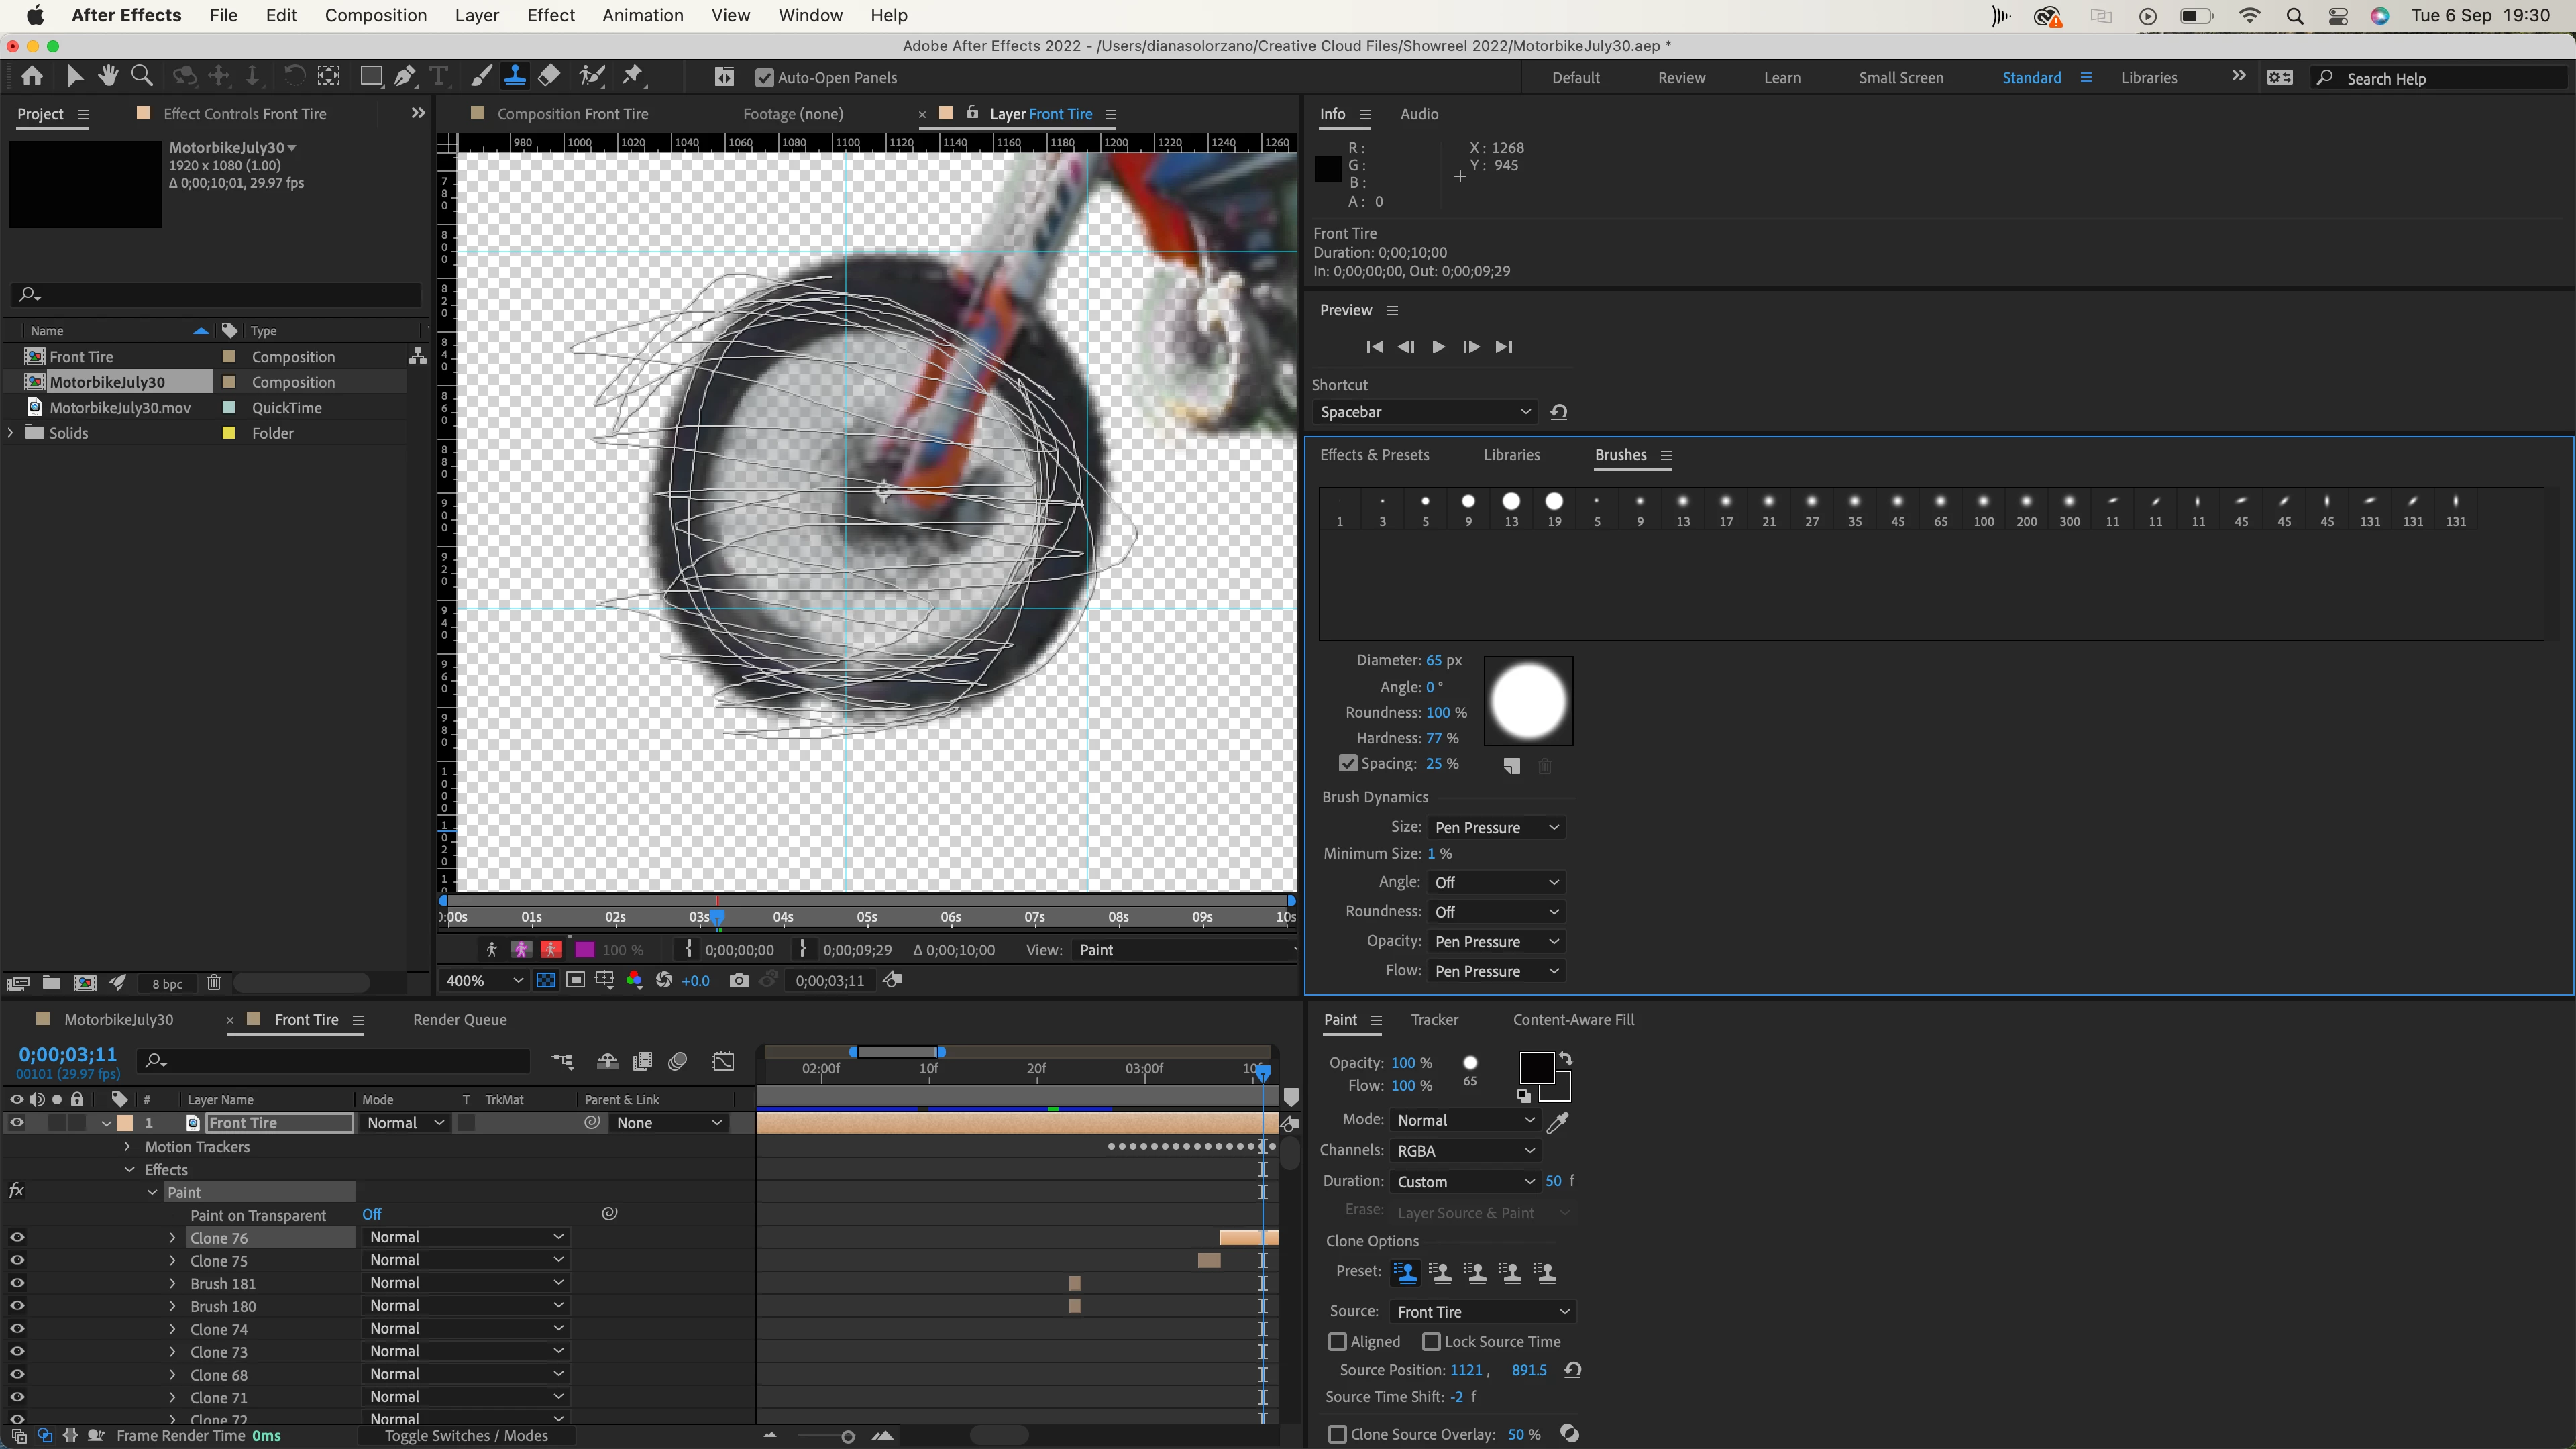Click the eyedropper next to Mode

pyautogui.click(x=1557, y=1122)
